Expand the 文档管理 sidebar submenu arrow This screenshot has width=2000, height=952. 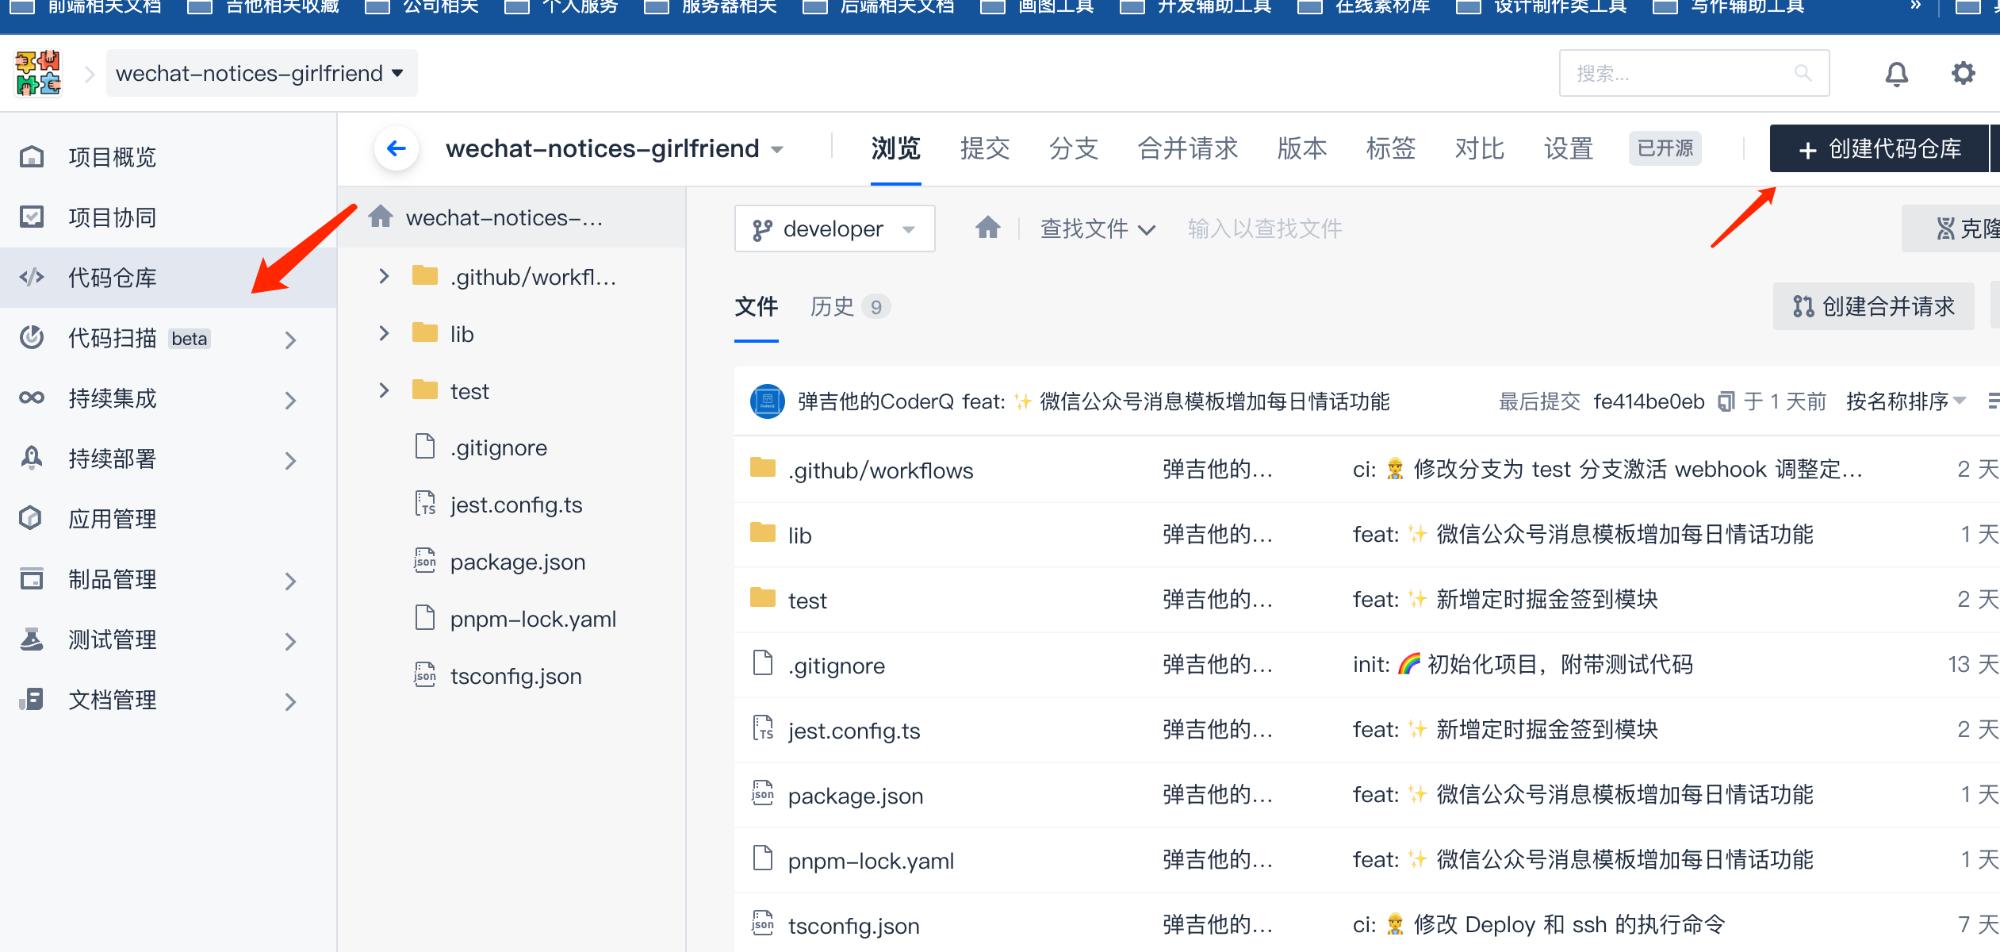290,701
